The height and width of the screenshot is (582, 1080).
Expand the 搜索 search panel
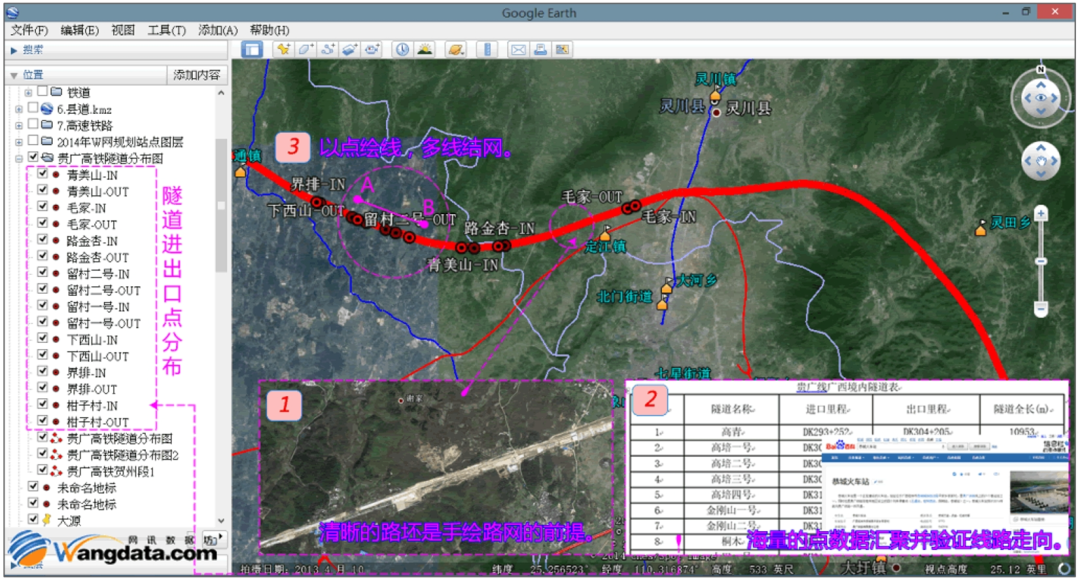[13, 50]
